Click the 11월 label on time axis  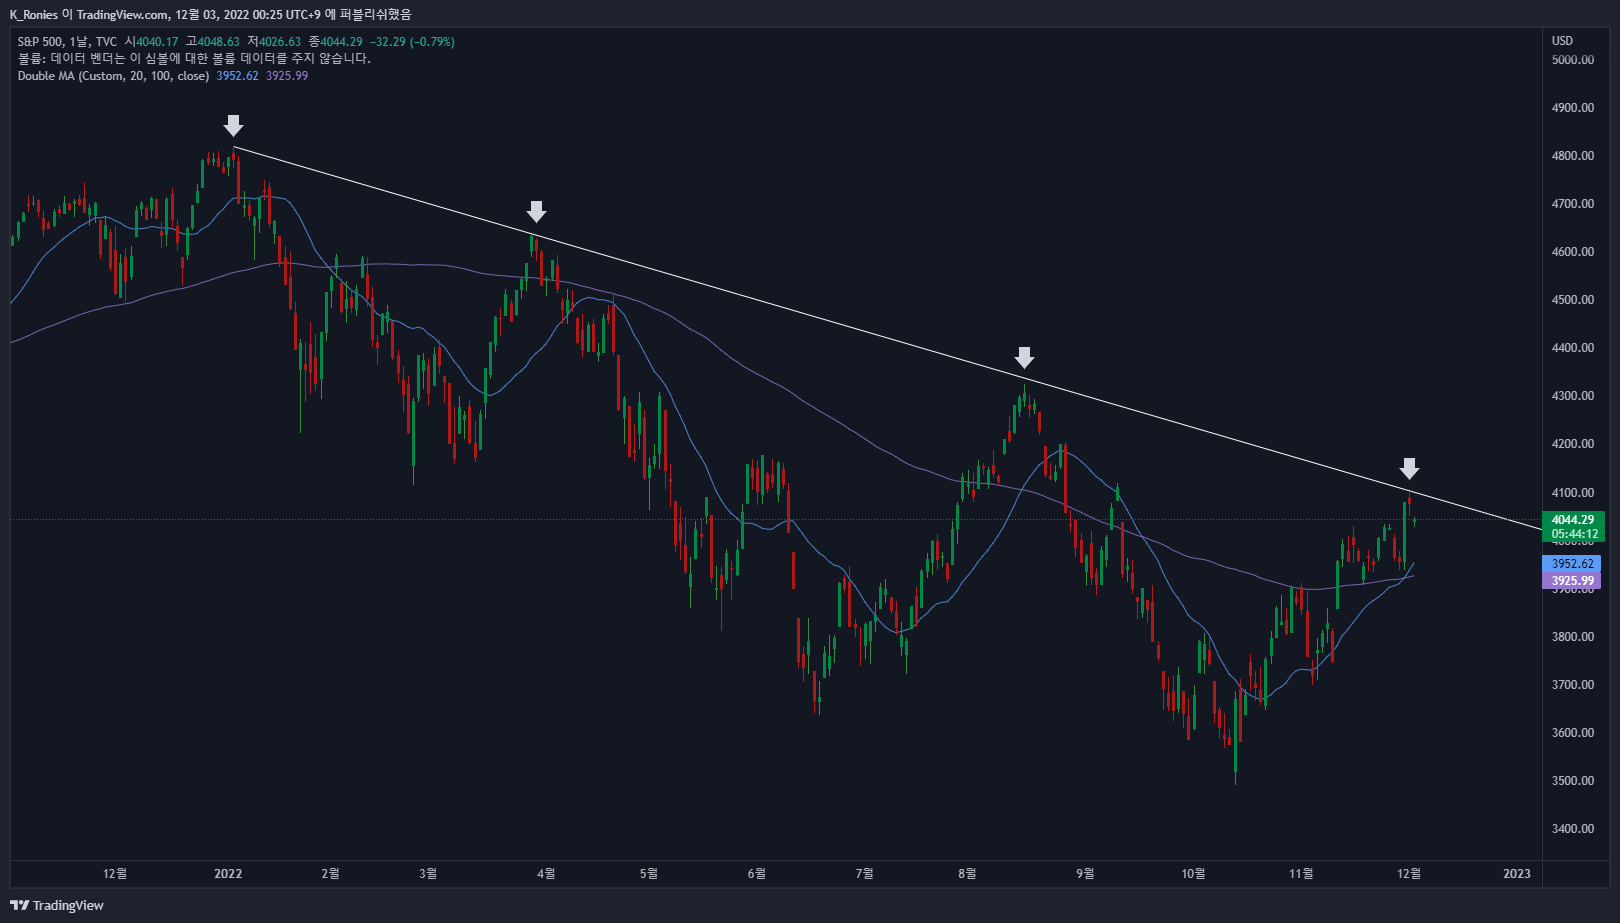[1301, 874]
